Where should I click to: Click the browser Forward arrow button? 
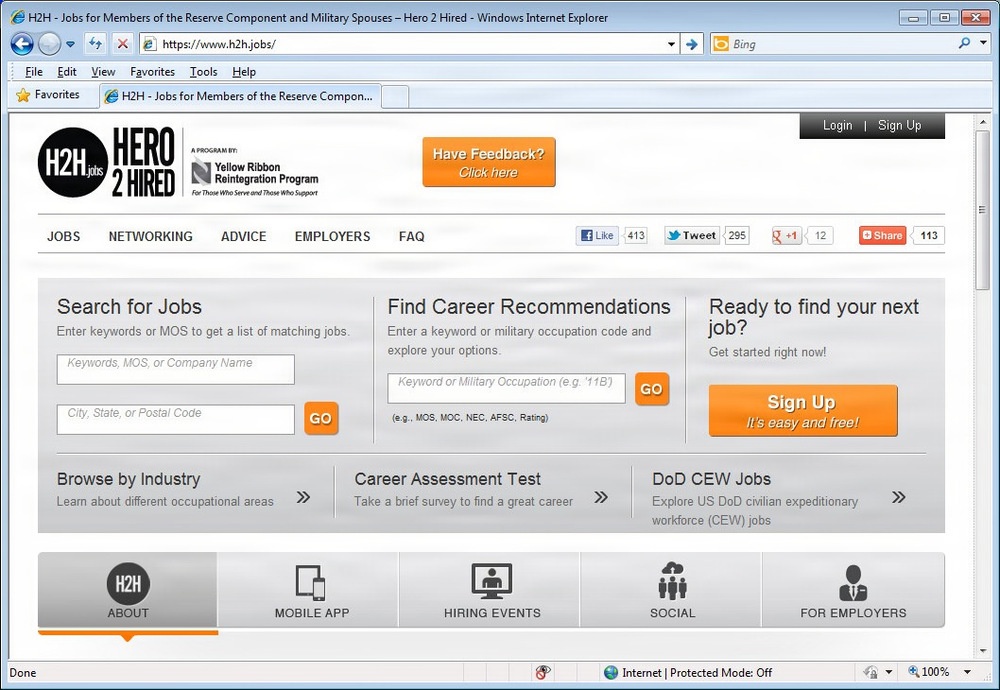49,44
